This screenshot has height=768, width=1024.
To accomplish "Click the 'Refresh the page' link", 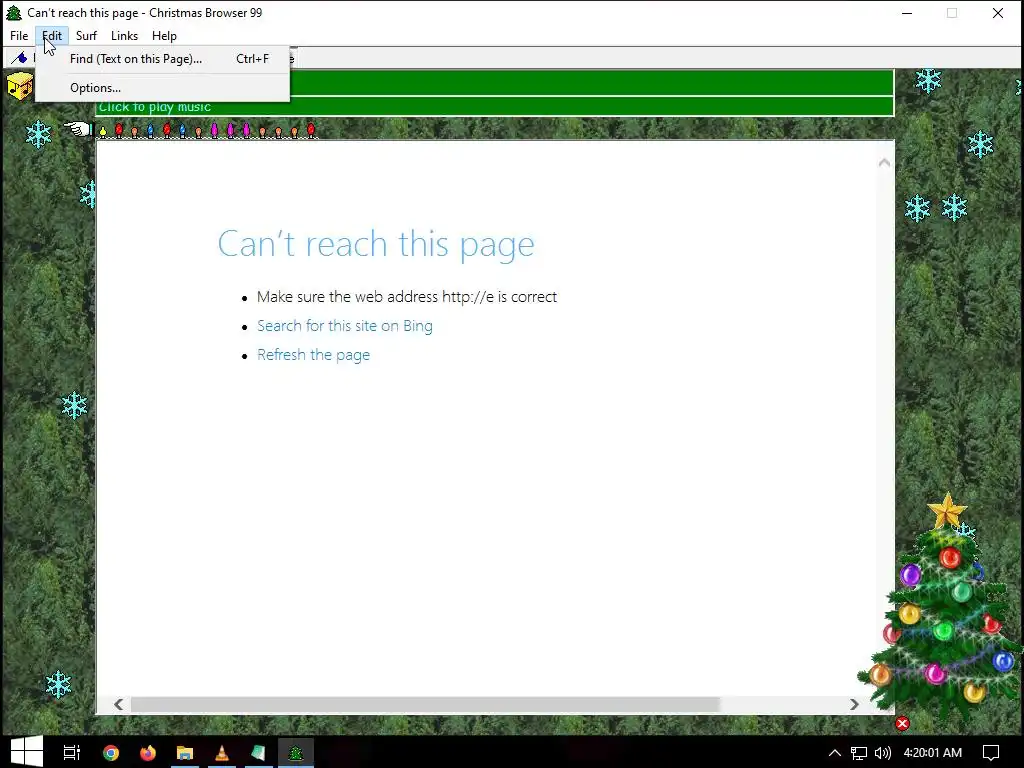I will click(x=313, y=355).
